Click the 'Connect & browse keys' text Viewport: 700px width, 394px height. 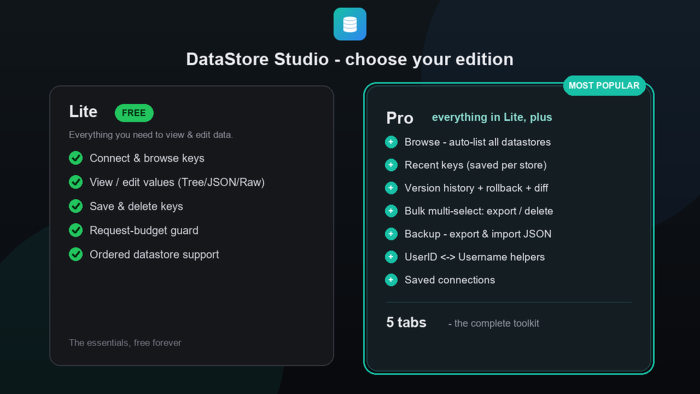pyautogui.click(x=147, y=158)
